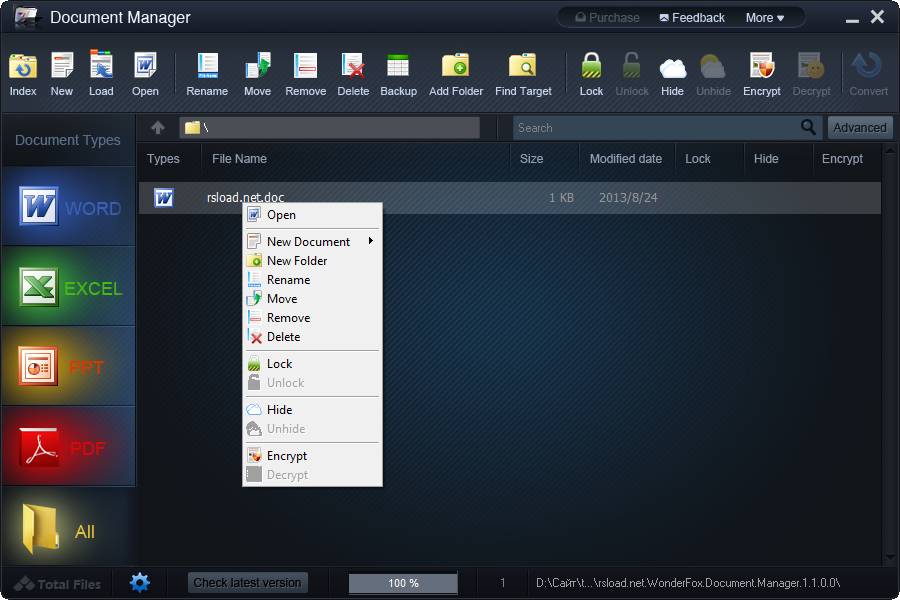Open settings gear in status bar

[139, 583]
